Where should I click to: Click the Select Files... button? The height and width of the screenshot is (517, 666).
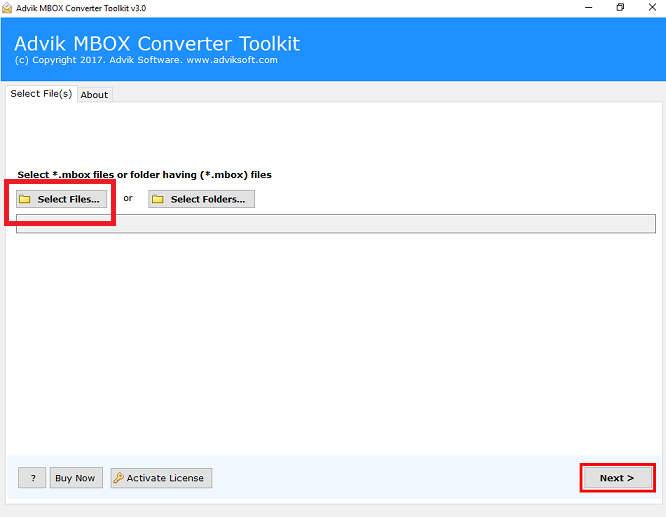(62, 199)
